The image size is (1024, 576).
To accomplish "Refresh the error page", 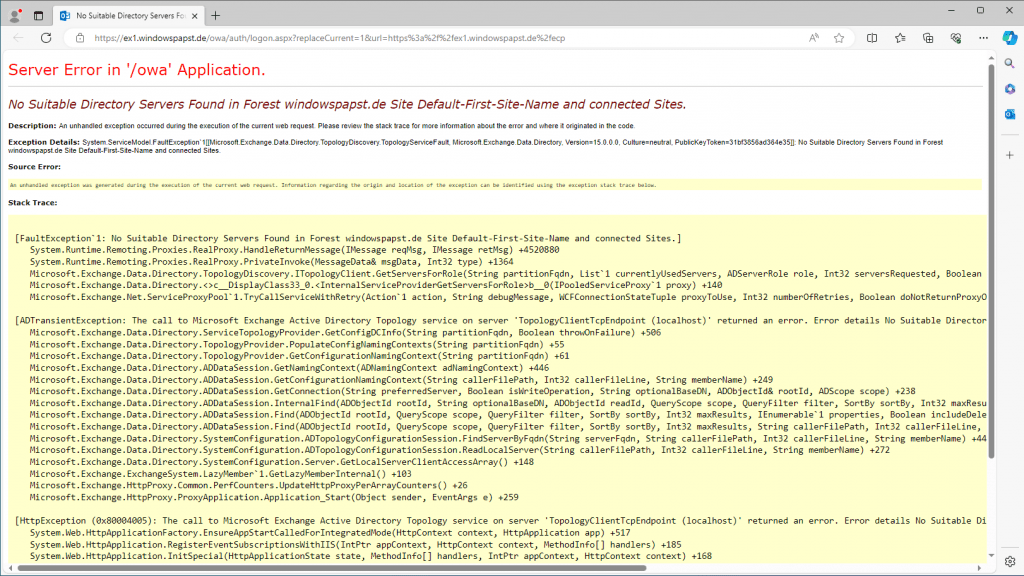I will coord(46,37).
